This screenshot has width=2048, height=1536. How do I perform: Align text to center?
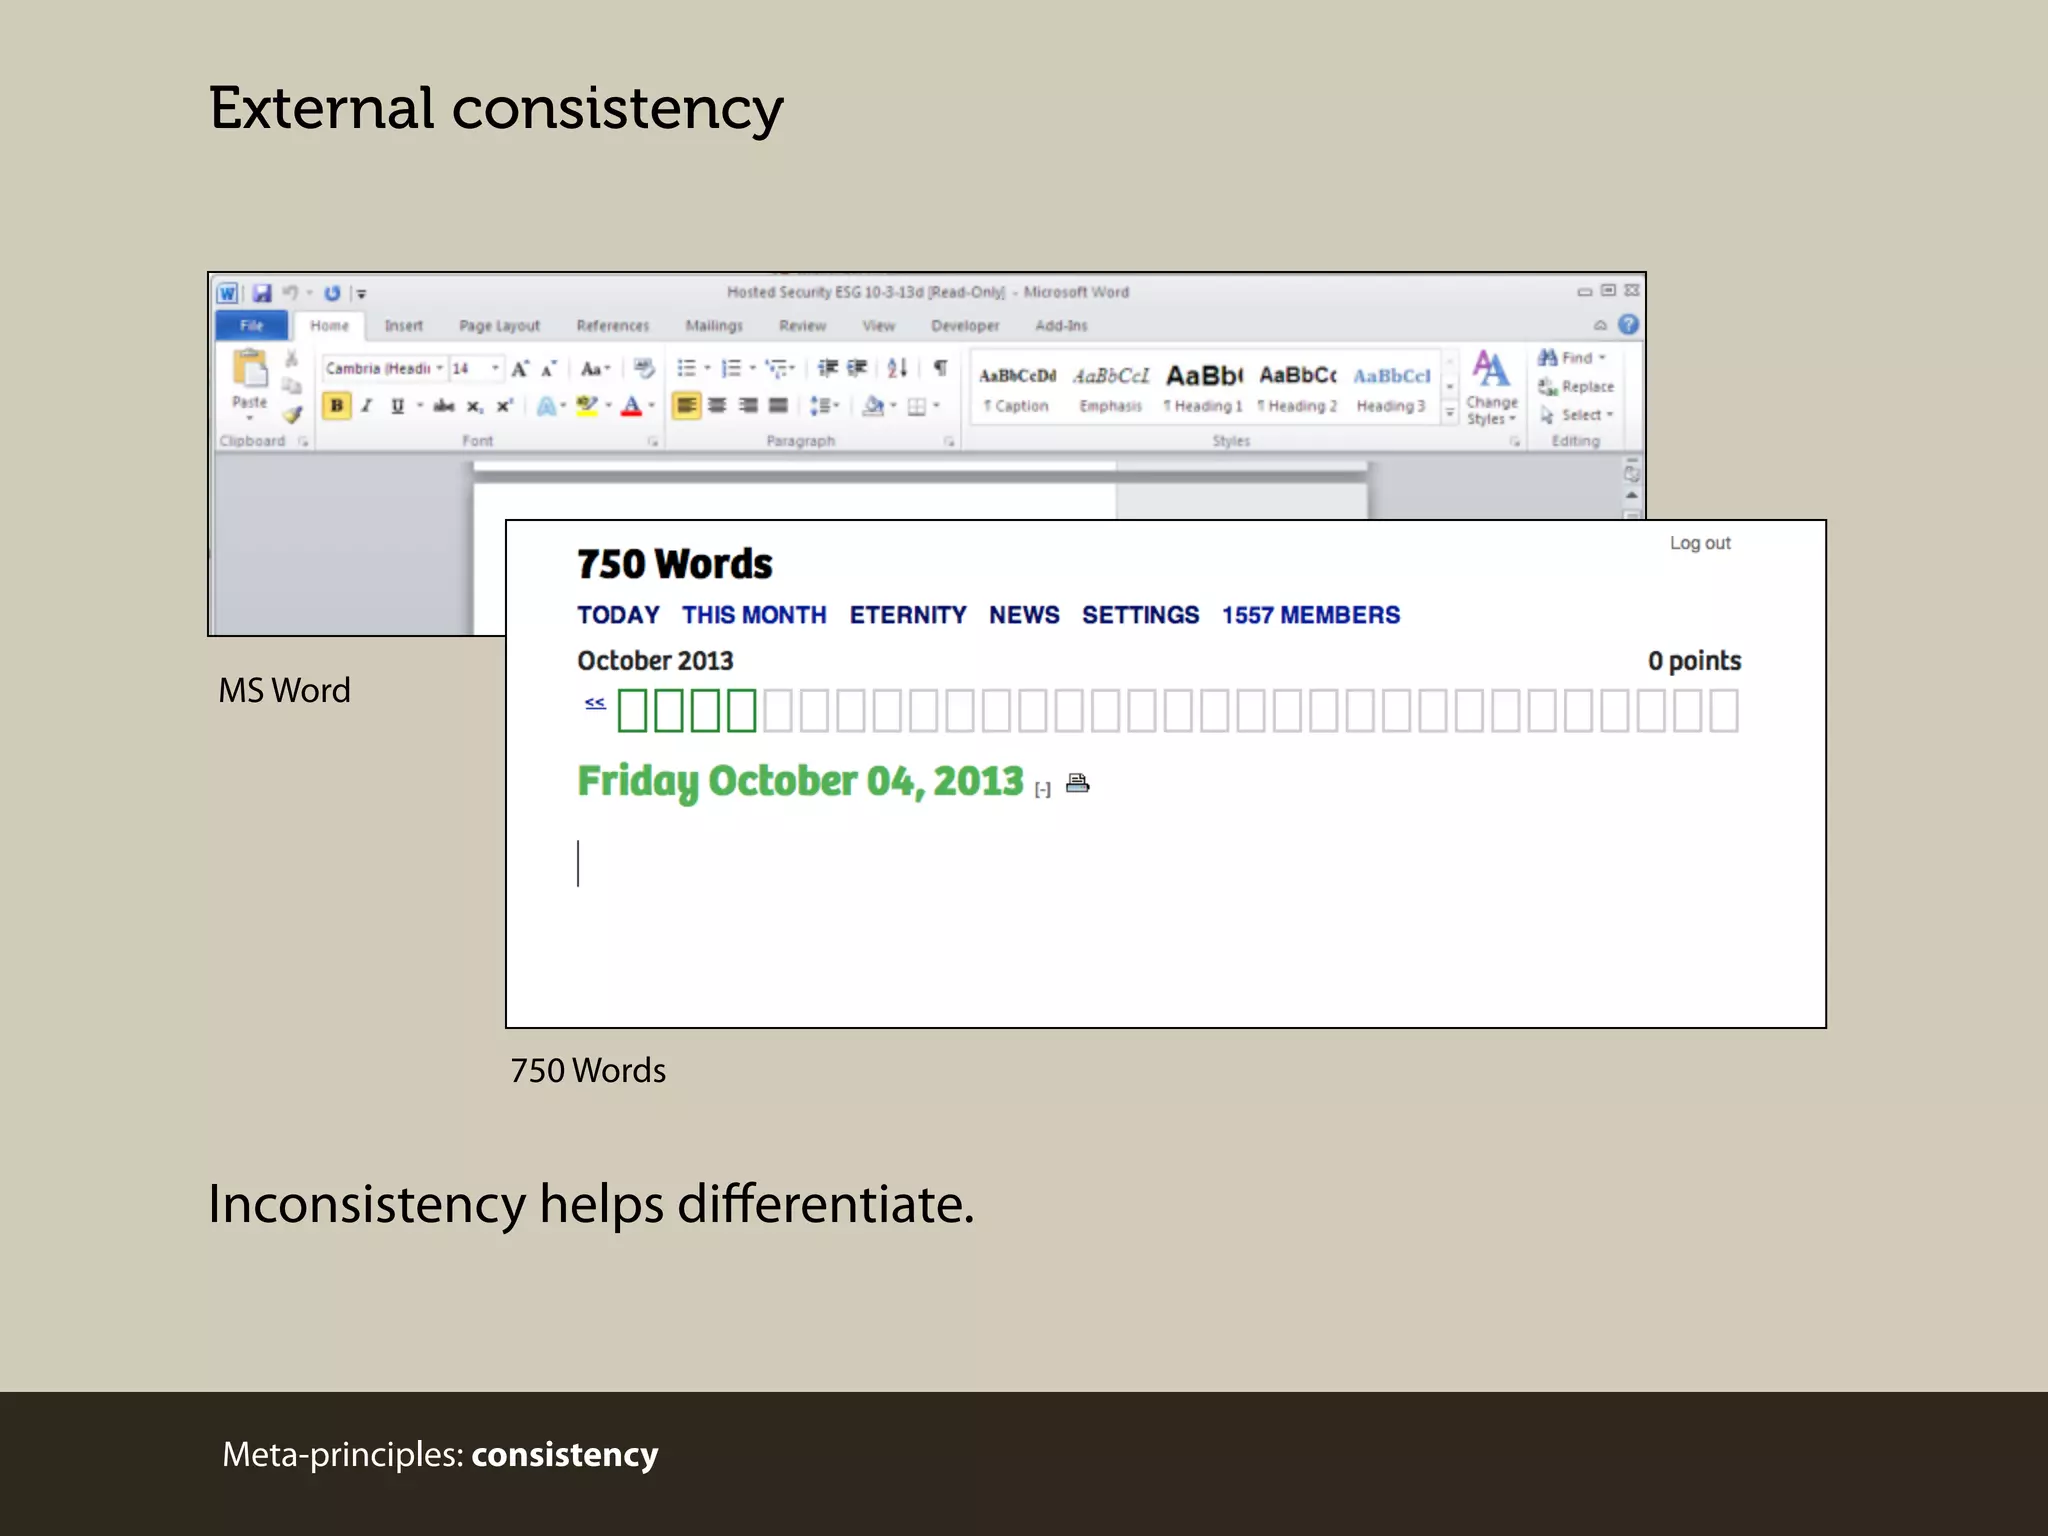pyautogui.click(x=717, y=406)
